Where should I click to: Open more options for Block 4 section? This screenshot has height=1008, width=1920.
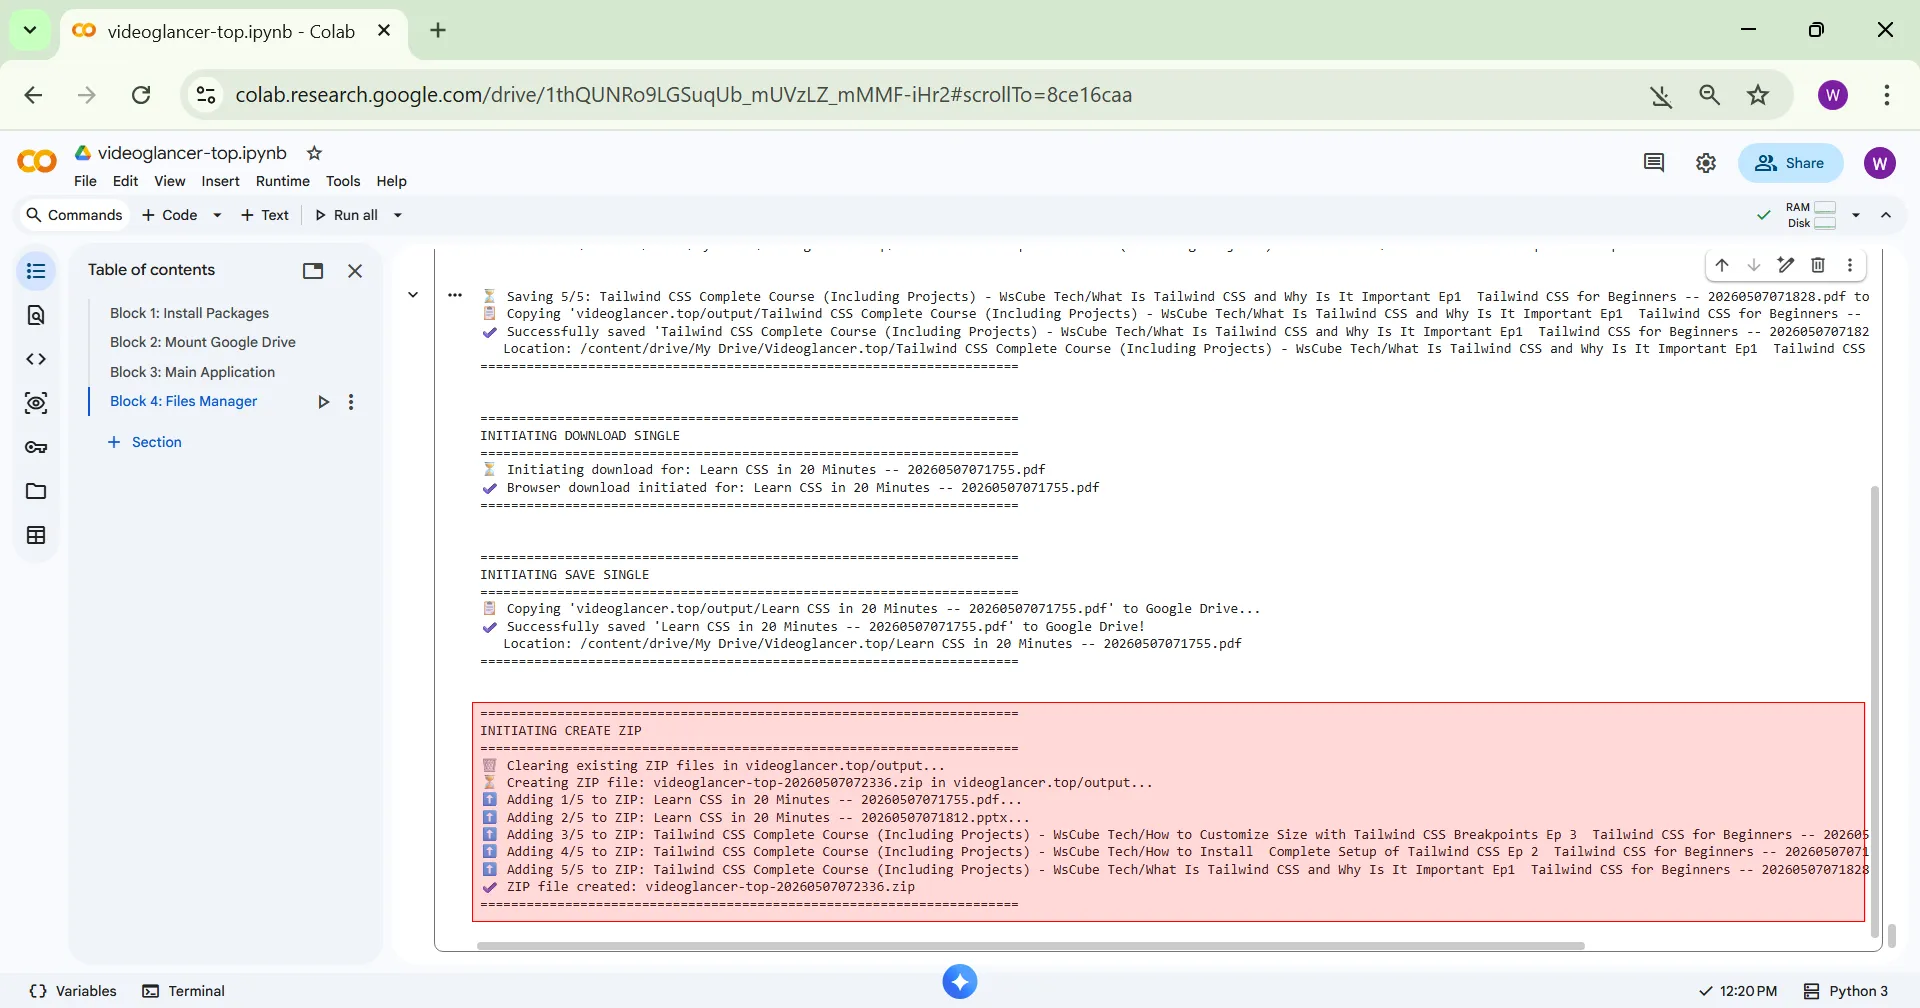point(351,402)
